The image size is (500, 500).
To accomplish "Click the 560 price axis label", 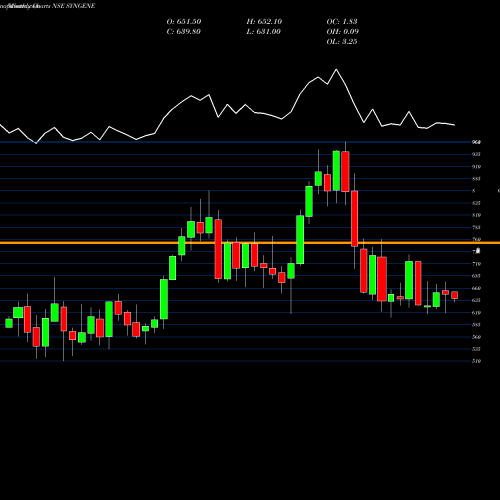I will point(476,337).
